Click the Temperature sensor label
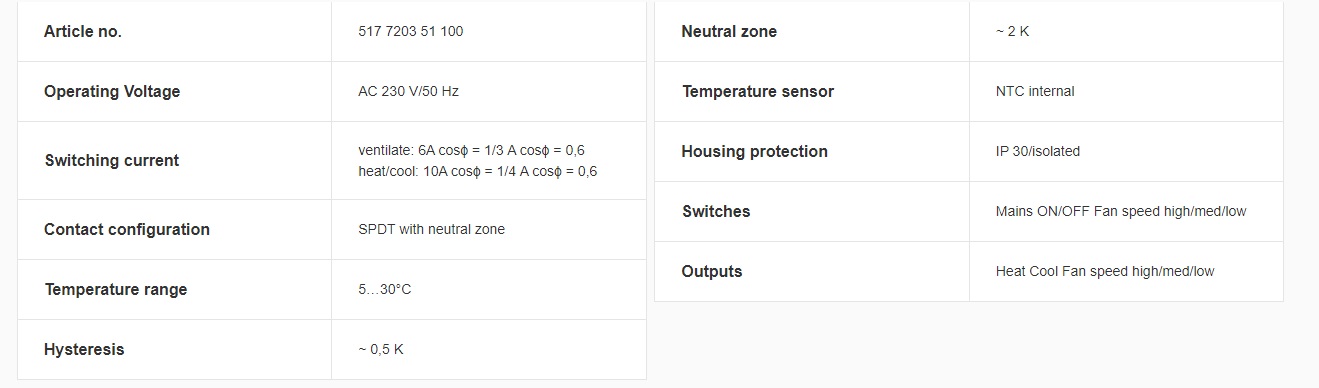The height and width of the screenshot is (388, 1319). pos(758,91)
